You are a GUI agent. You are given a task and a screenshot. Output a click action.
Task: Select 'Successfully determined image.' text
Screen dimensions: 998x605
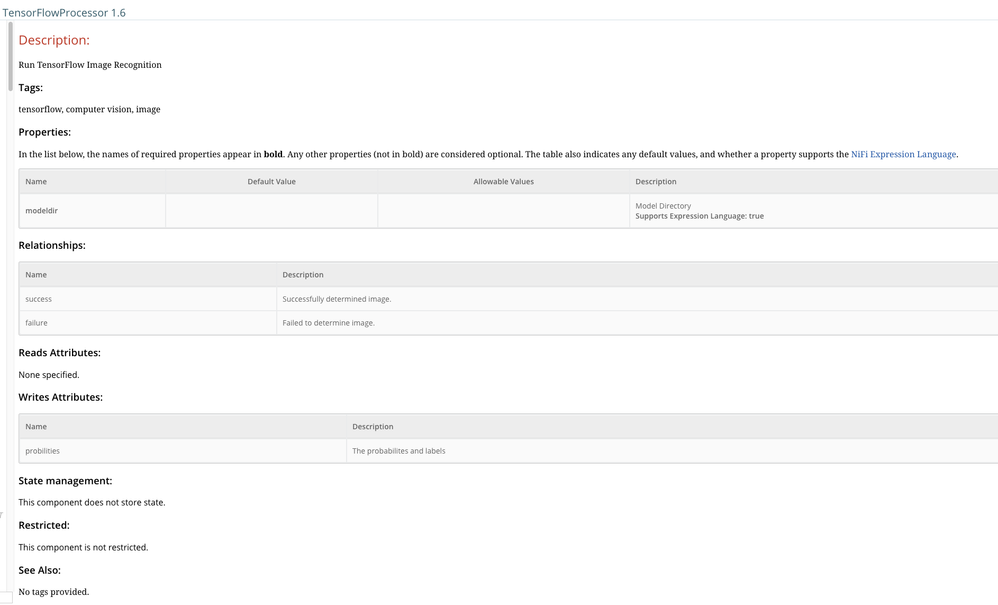click(x=337, y=299)
